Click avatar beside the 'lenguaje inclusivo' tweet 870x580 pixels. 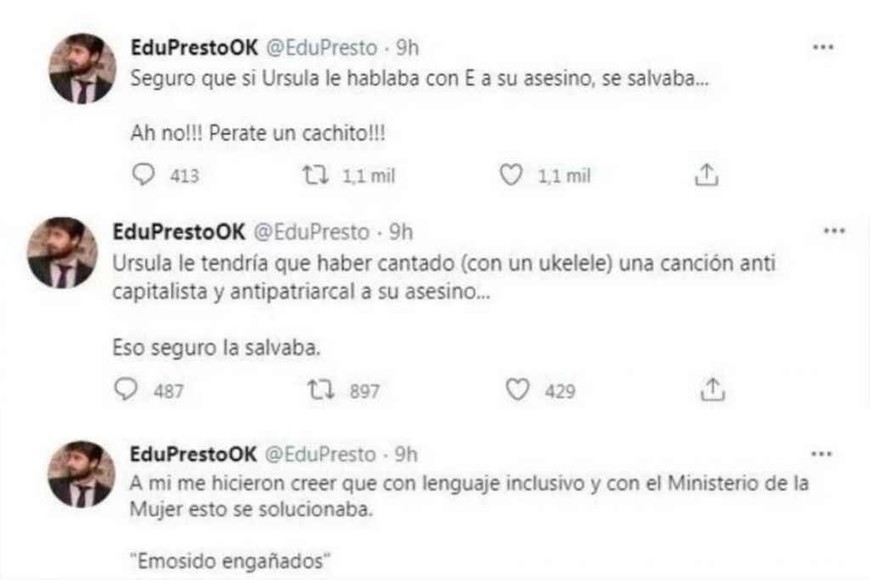[81, 473]
